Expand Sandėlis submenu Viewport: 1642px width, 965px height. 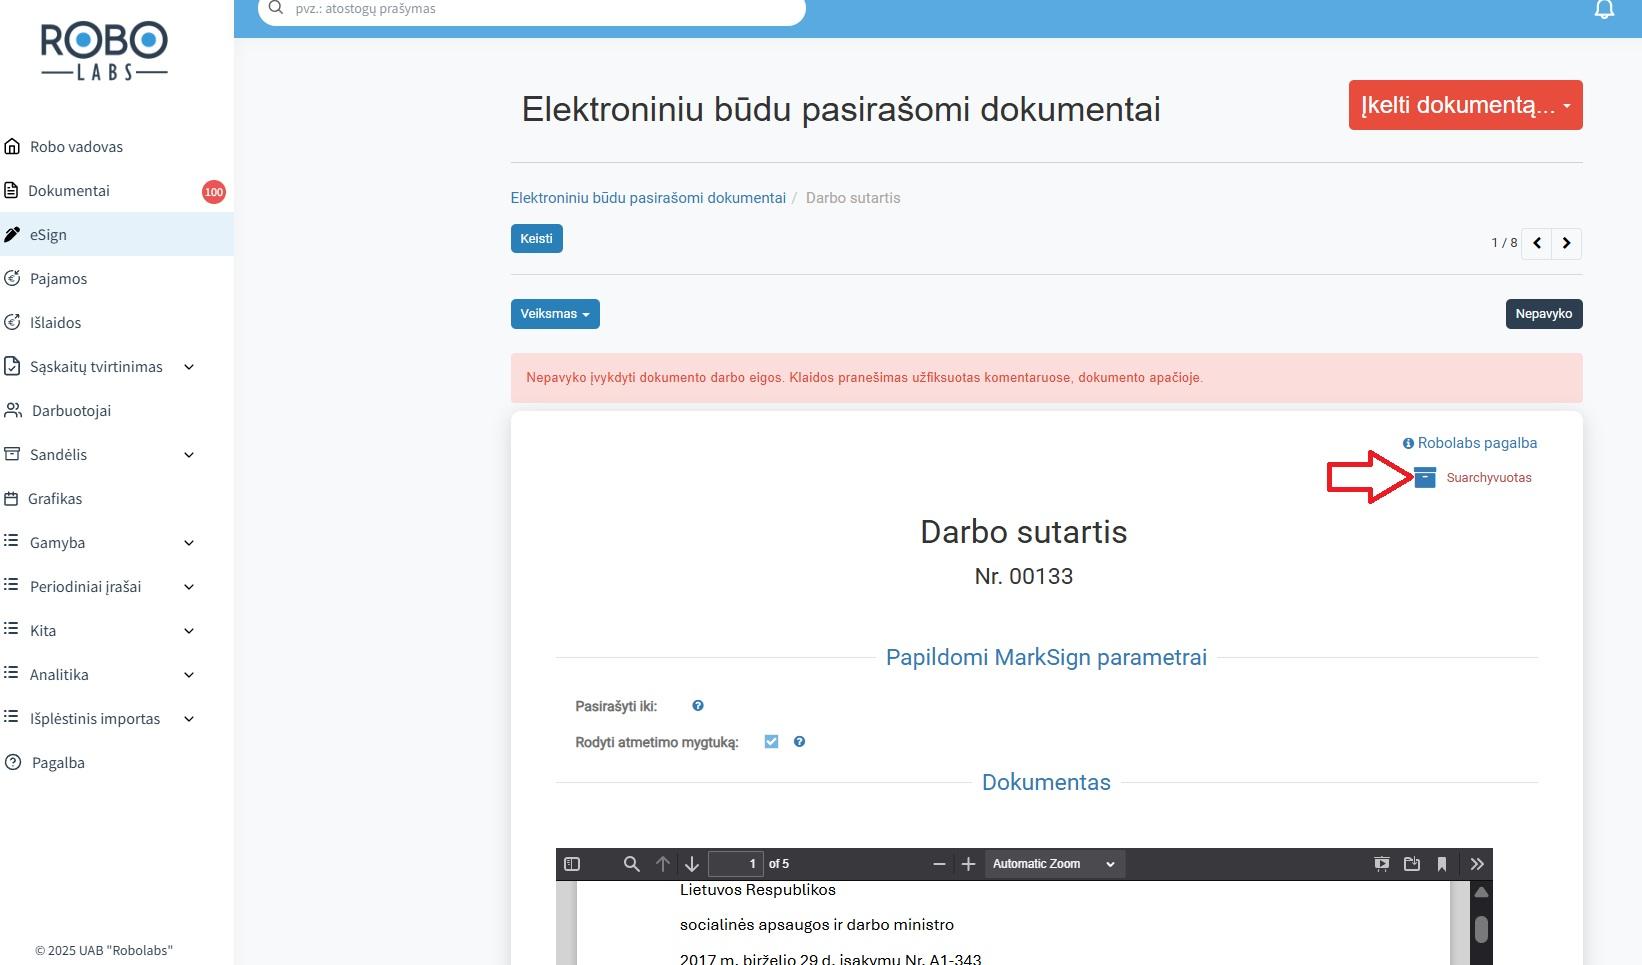[189, 455]
